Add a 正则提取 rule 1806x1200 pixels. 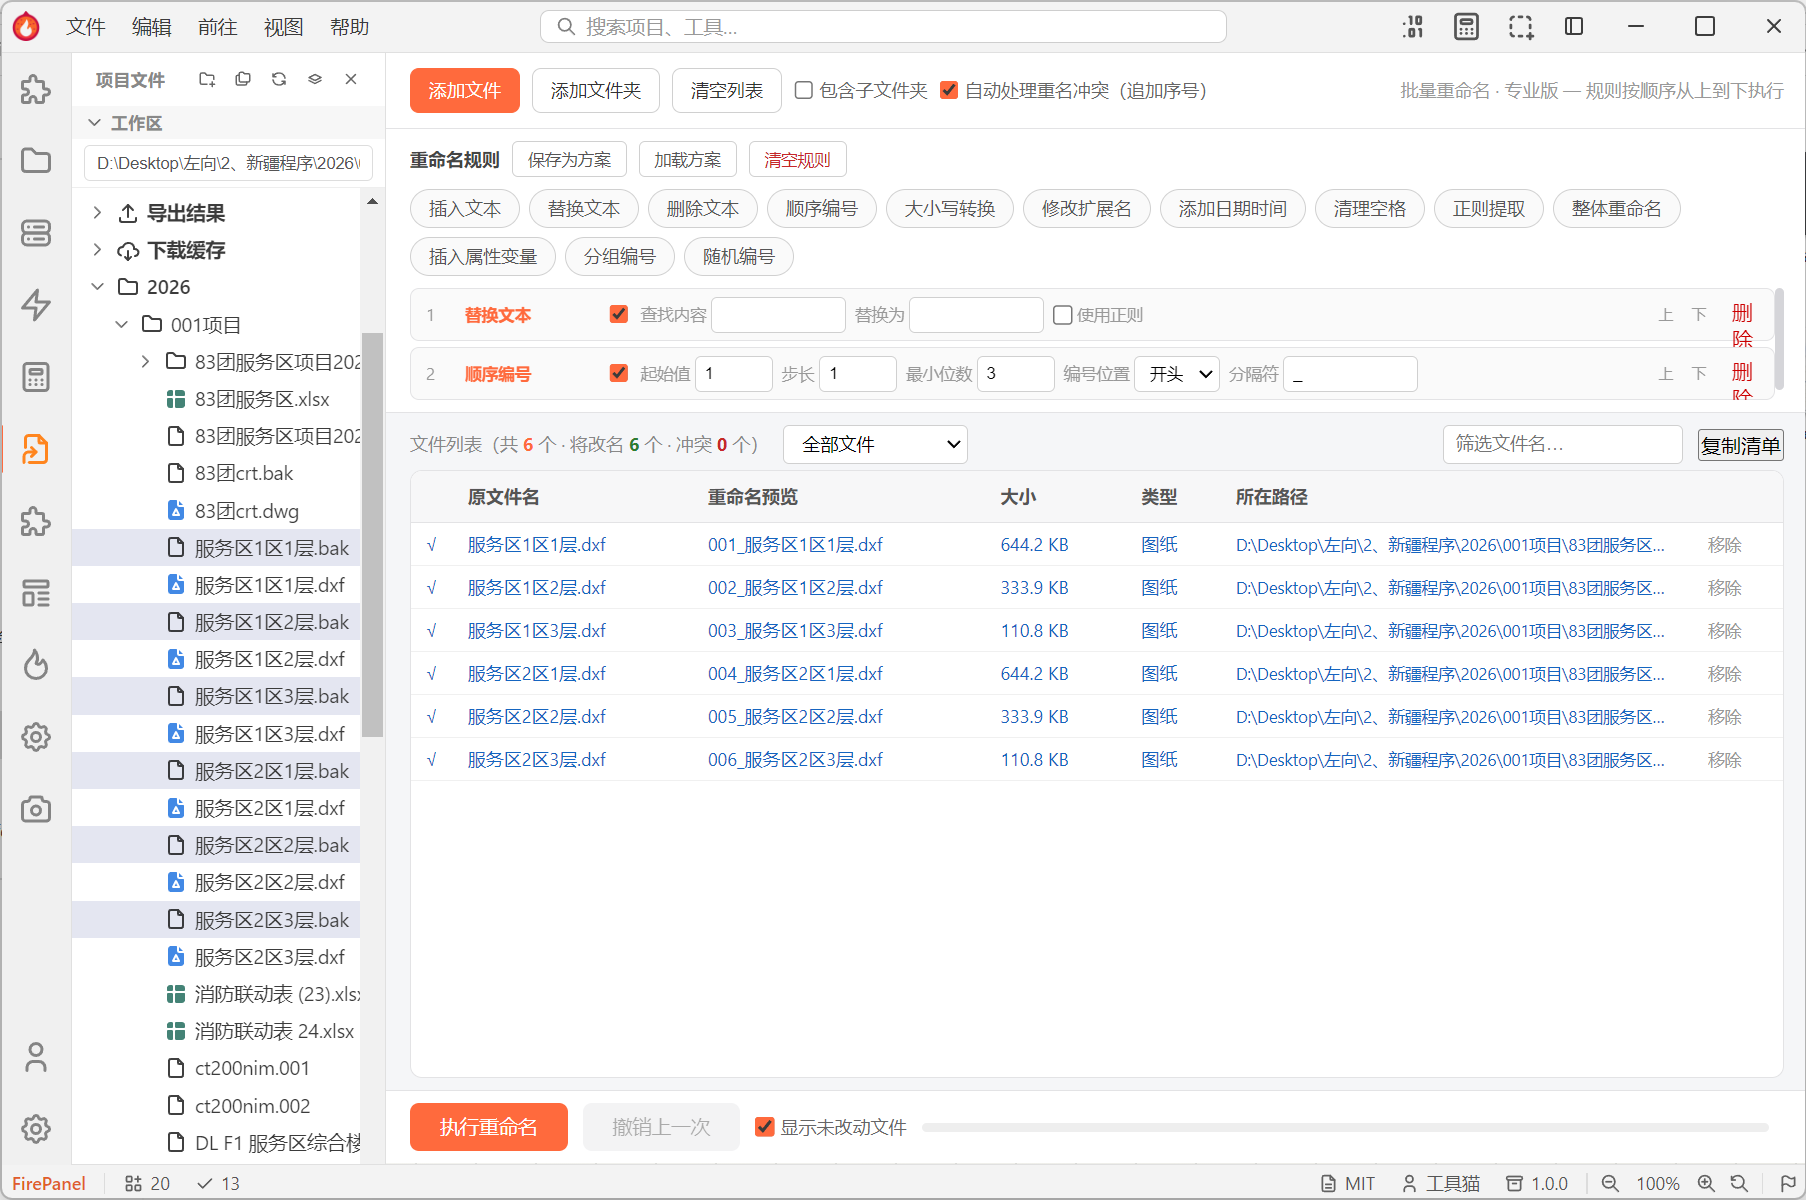(x=1489, y=209)
